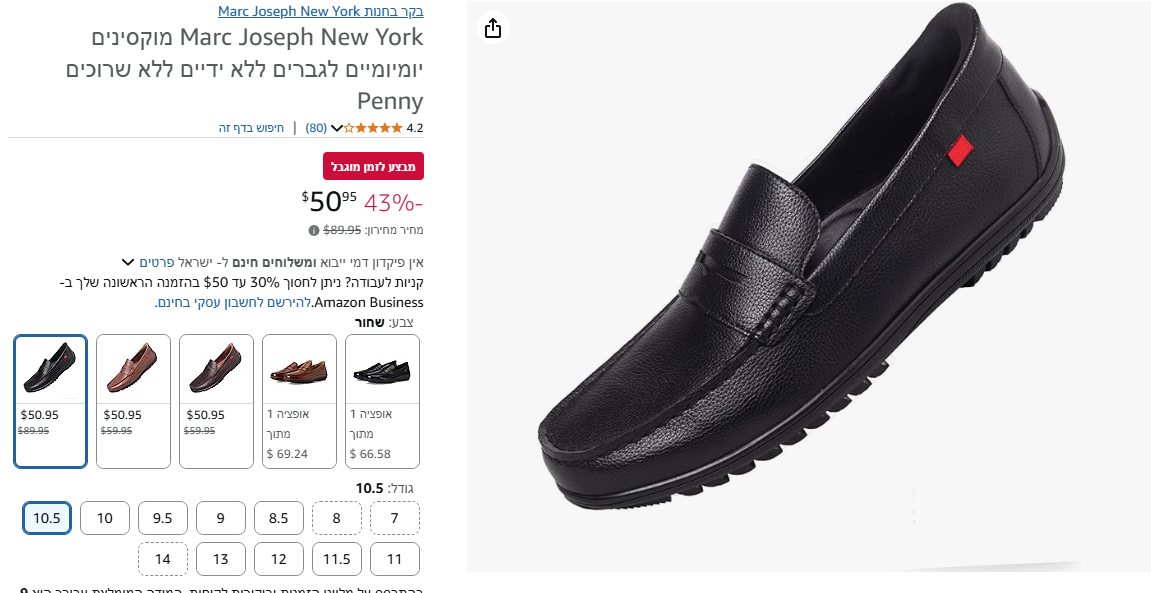This screenshot has height=593, width=1151.
Task: Choose shoe size 8.5
Action: pos(279,518)
